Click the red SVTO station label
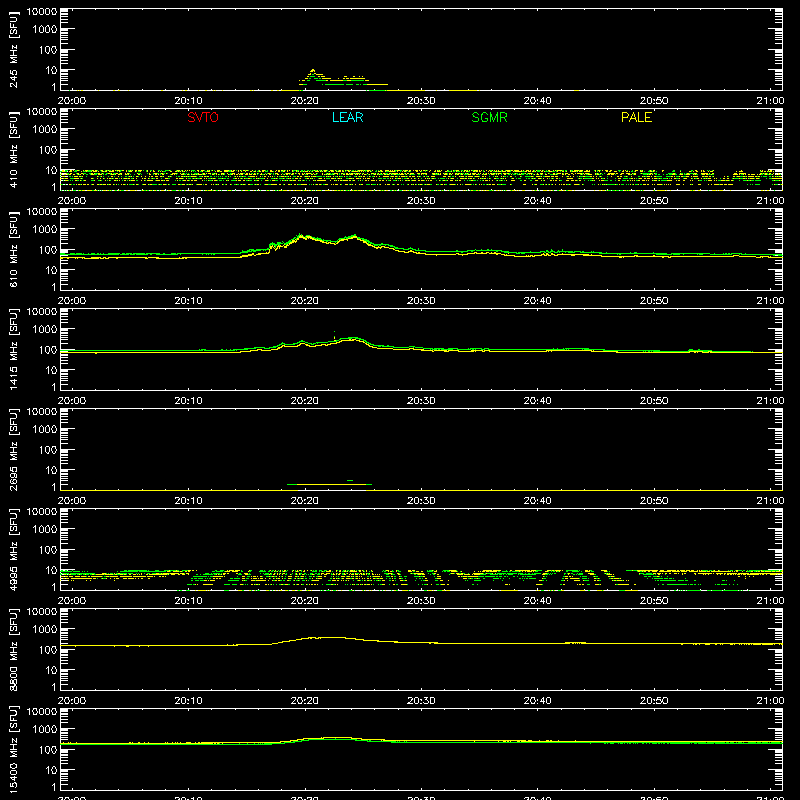The height and width of the screenshot is (800, 800). coord(203,117)
